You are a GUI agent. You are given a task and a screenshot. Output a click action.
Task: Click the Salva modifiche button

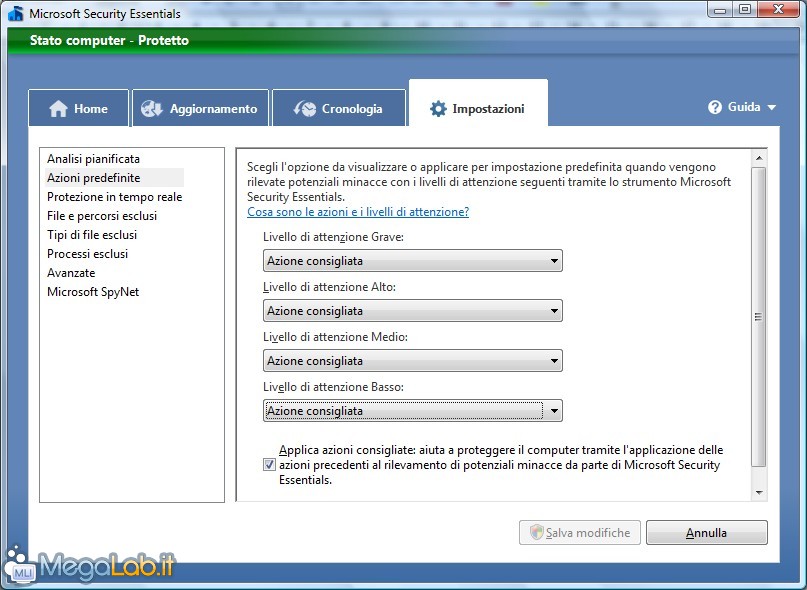click(580, 532)
